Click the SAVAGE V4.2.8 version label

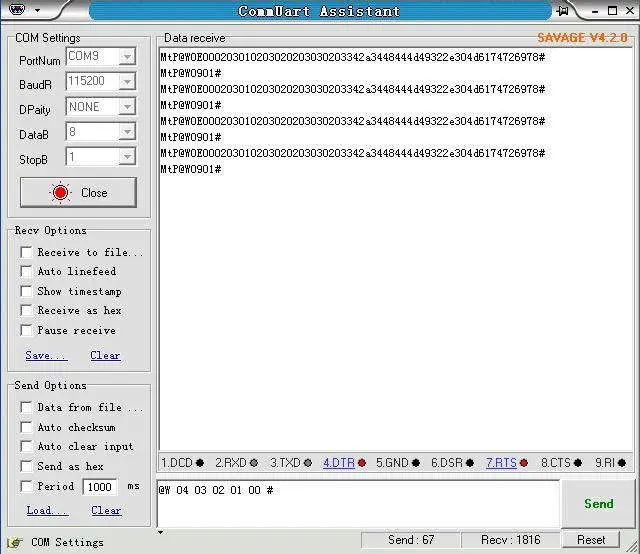[x=582, y=38]
